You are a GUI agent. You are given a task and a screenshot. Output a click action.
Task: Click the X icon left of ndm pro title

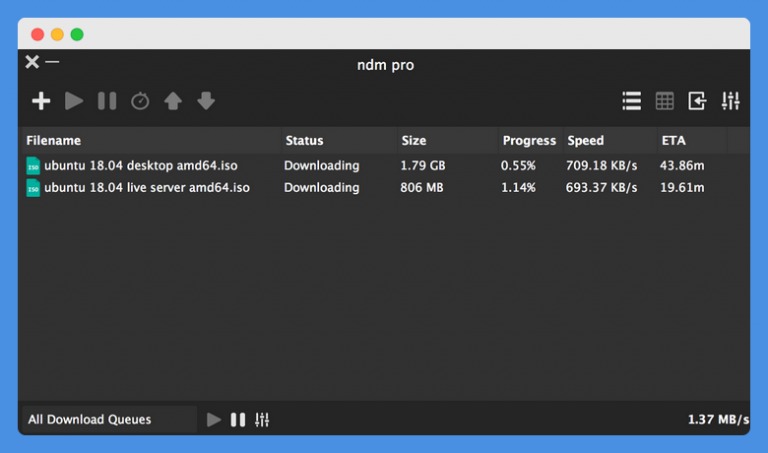[x=32, y=62]
